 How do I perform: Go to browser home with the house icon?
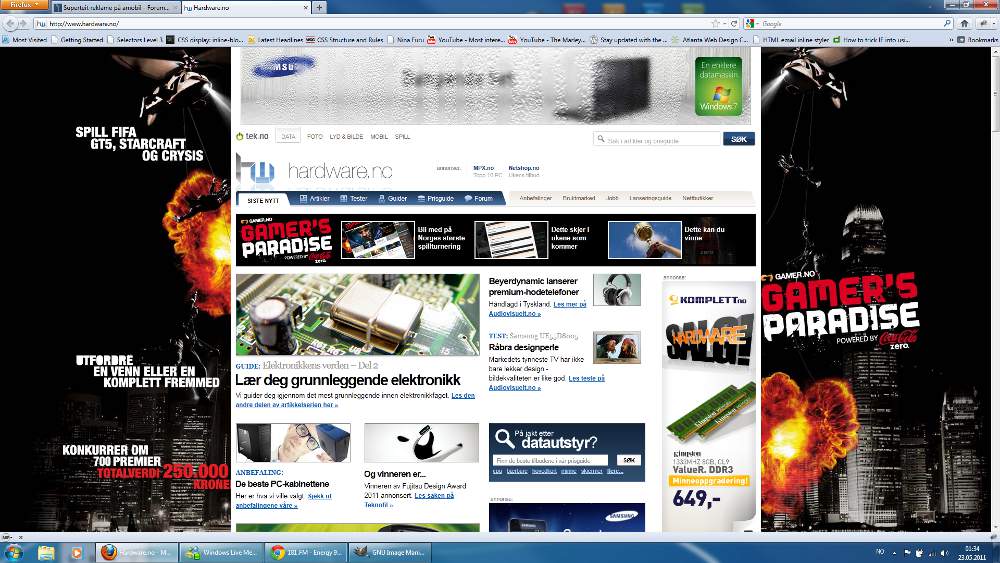(x=964, y=24)
